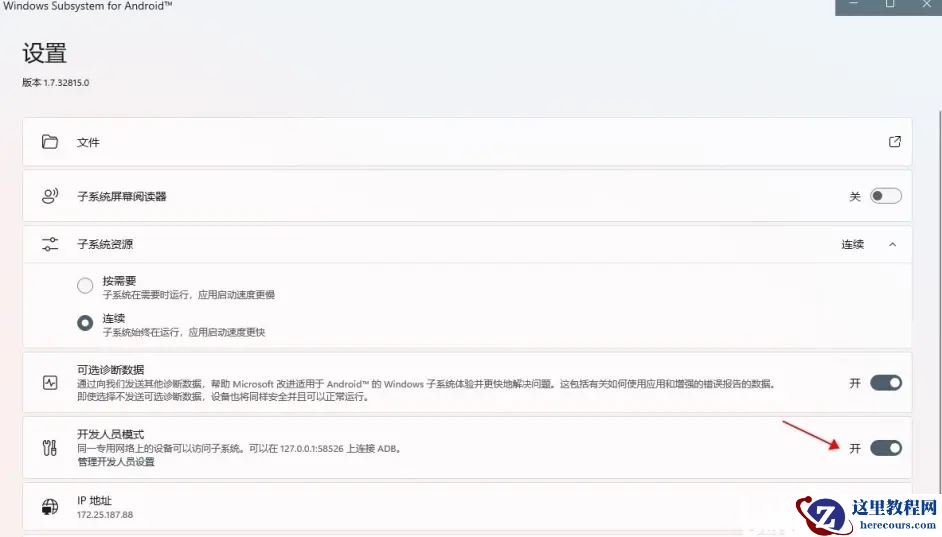Click the folder icon beside 文件
Screen dimensions: 942x537
click(50, 142)
